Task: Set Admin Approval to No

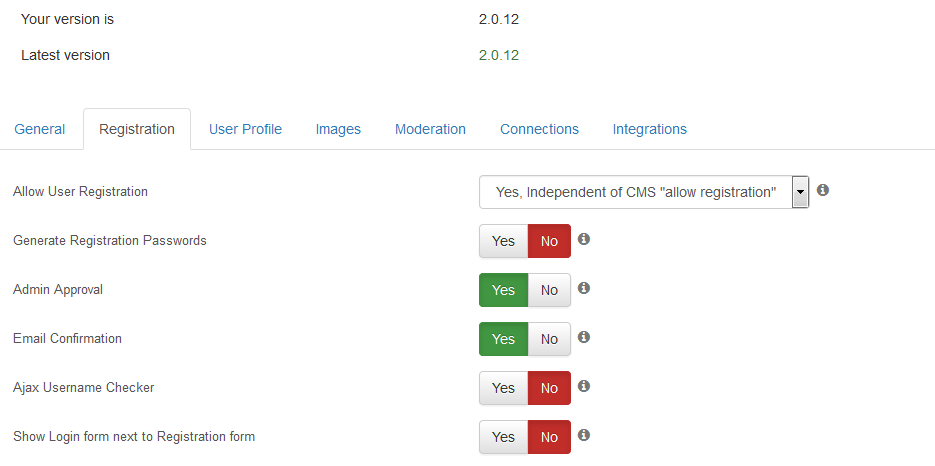Action: (x=549, y=290)
